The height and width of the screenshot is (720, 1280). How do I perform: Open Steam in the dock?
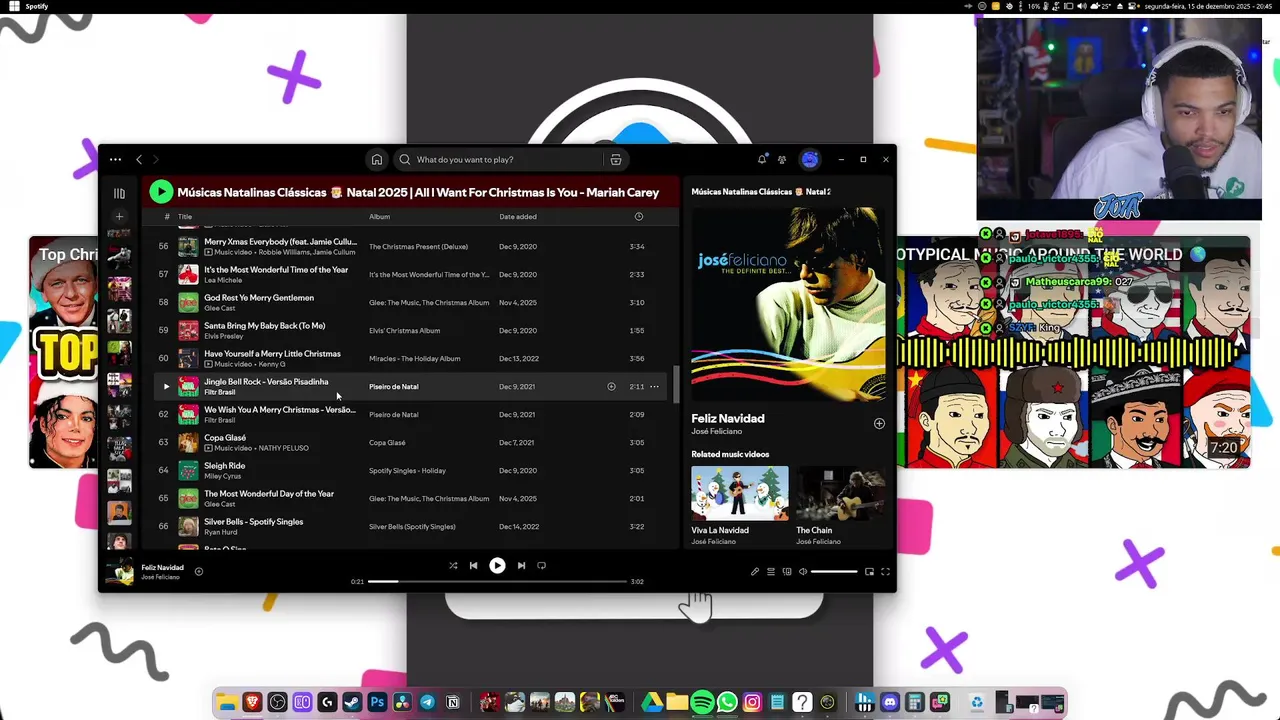(x=352, y=703)
